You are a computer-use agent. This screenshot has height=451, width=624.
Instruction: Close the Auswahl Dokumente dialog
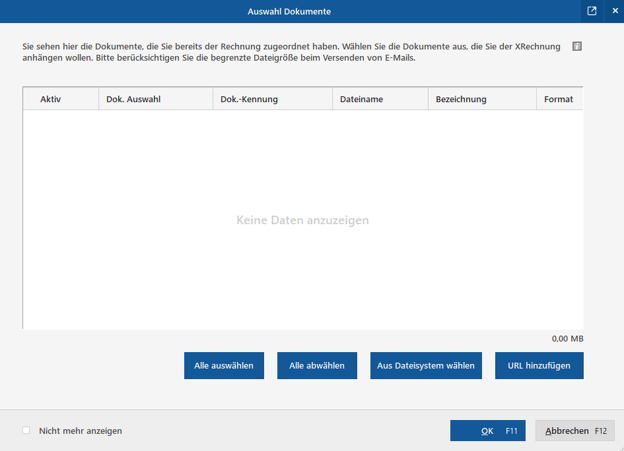(614, 11)
